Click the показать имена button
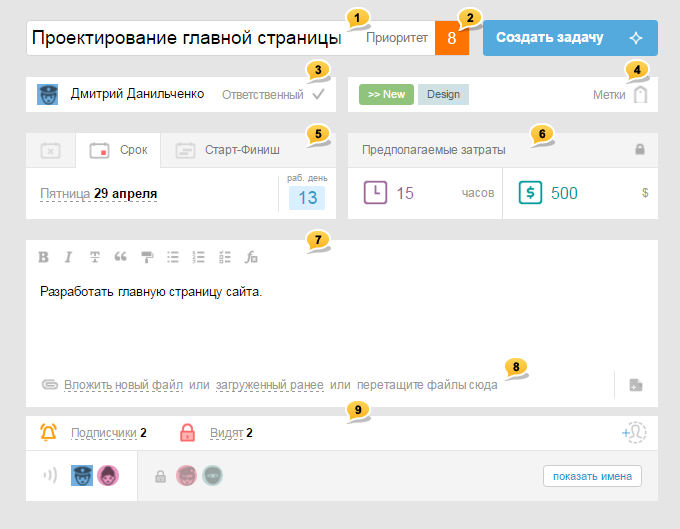Viewport: 680px width, 529px height. click(592, 476)
